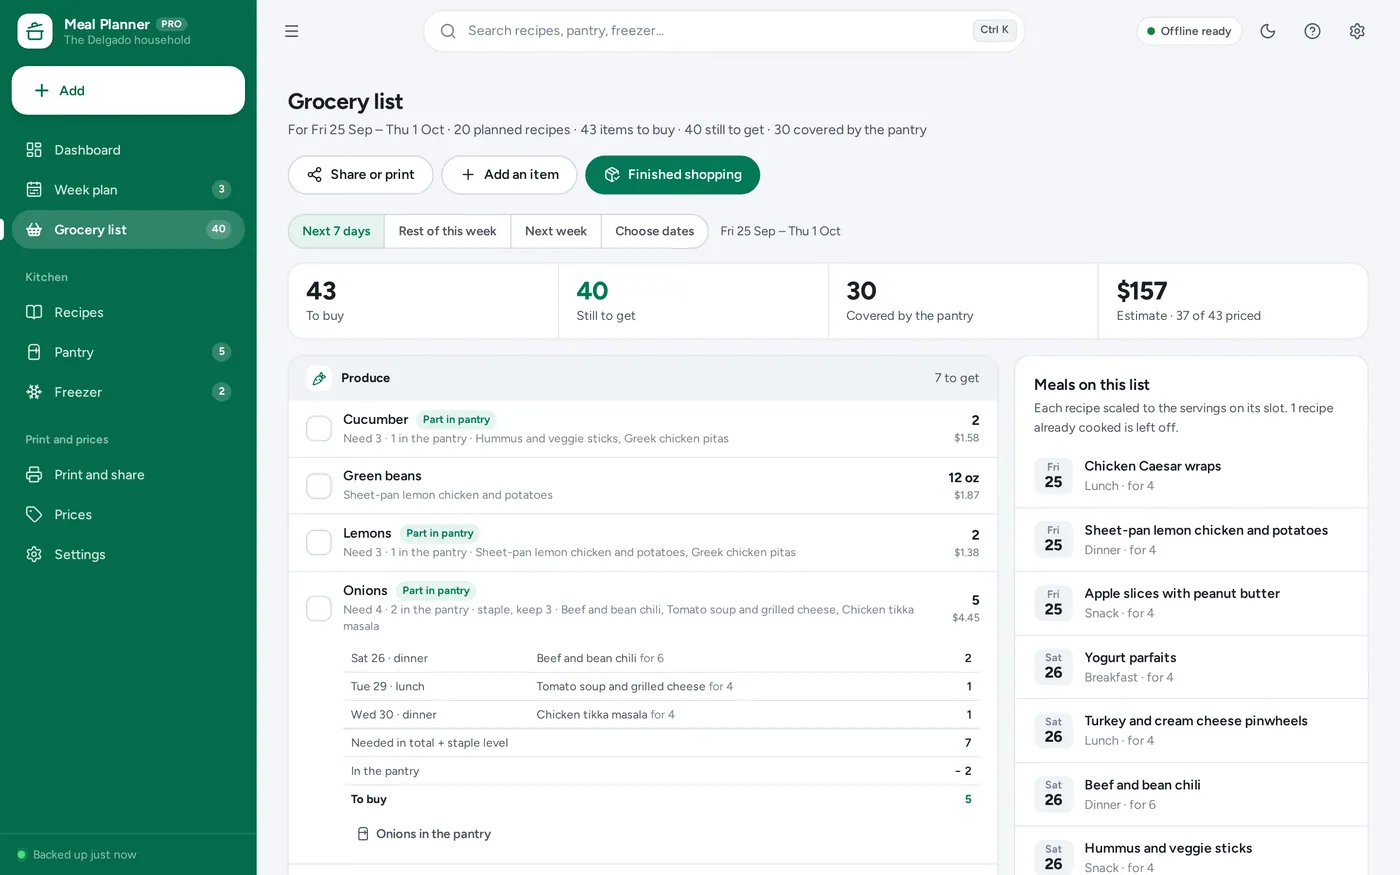Toggle the sidebar hamburger menu icon
The width and height of the screenshot is (1400, 875).
[x=292, y=31]
